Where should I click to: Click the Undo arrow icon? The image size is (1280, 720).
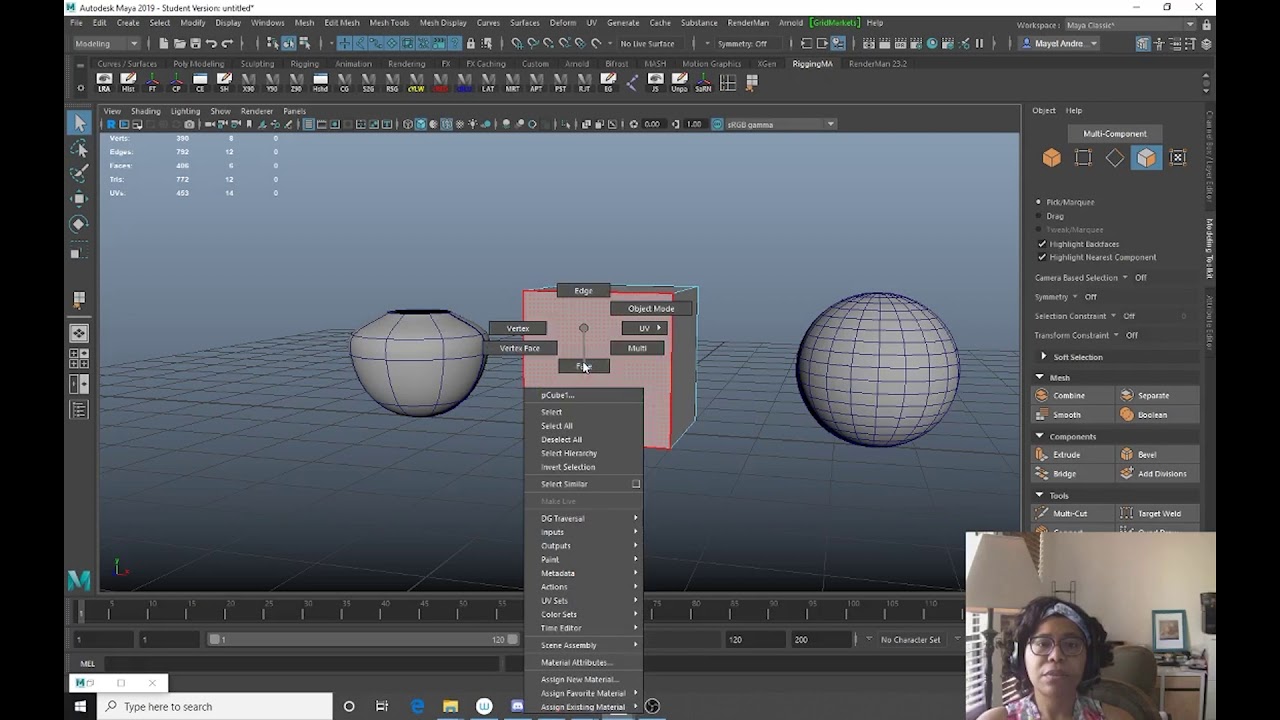pos(211,43)
